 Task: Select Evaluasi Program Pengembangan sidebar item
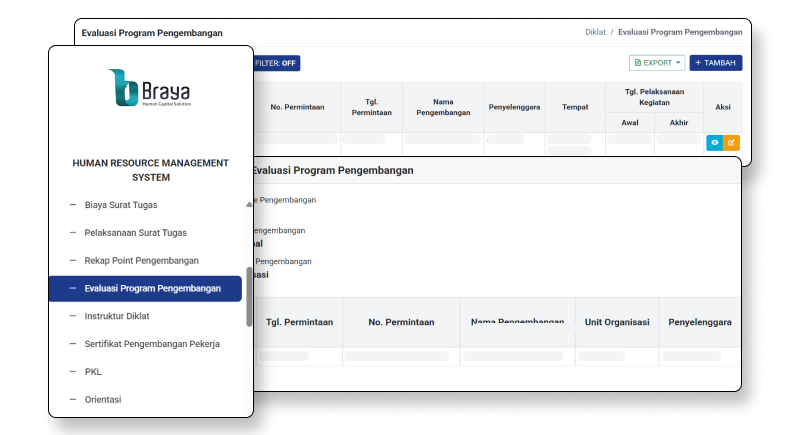click(152, 288)
